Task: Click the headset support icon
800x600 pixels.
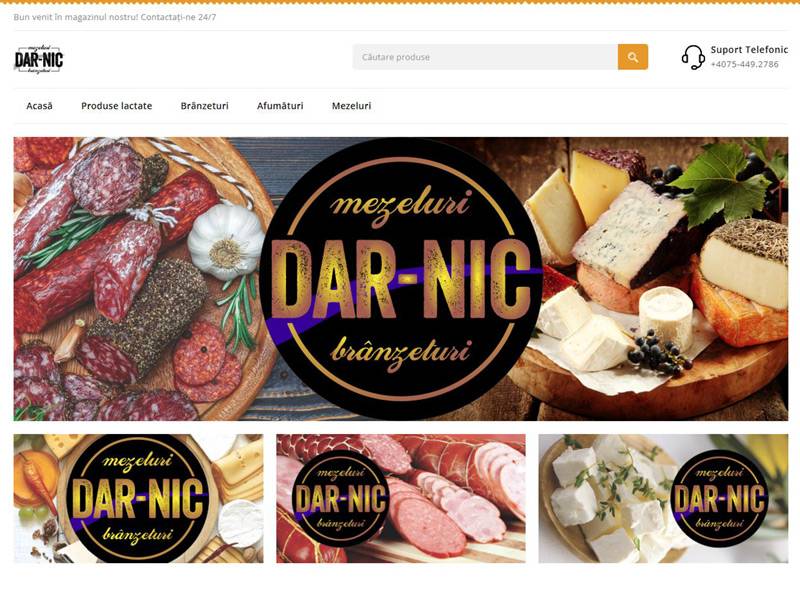Action: [x=693, y=57]
